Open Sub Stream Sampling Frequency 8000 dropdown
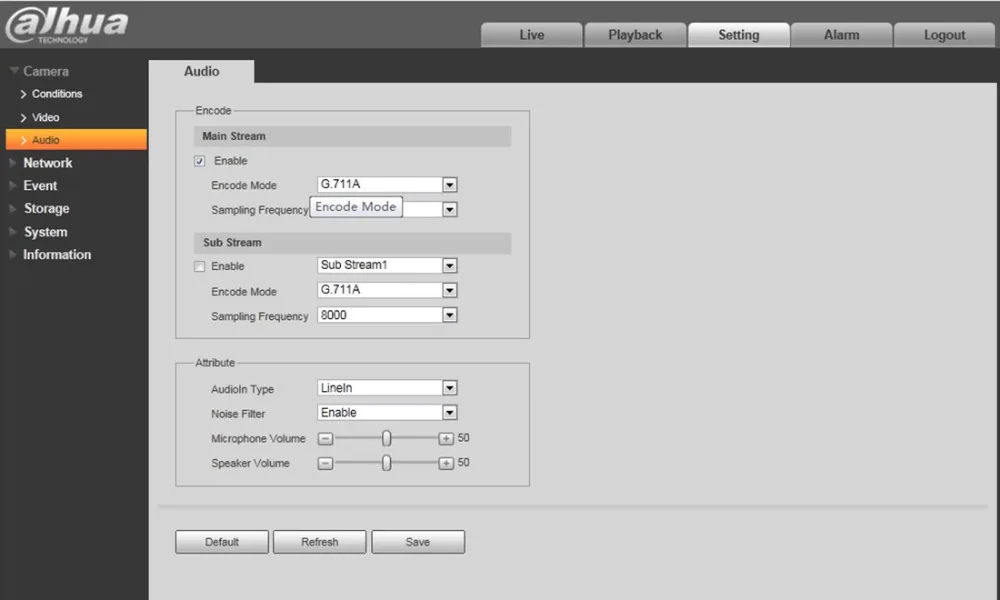This screenshot has height=600, width=1000. (x=387, y=315)
